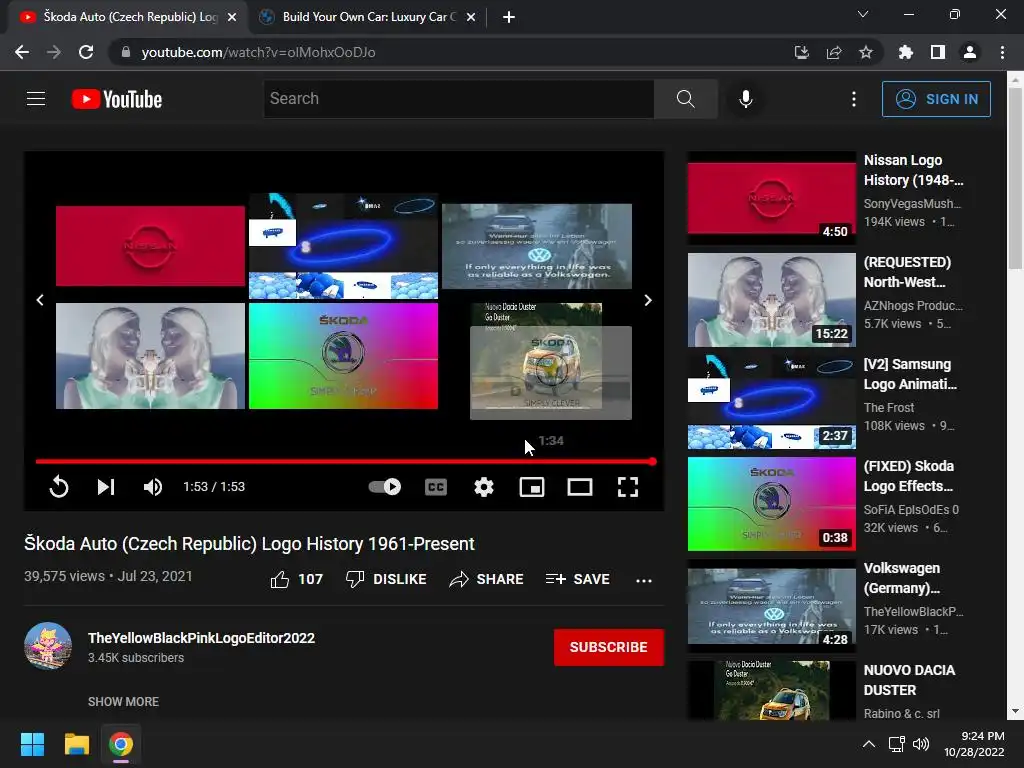Skip to the next video
The height and width of the screenshot is (768, 1024).
point(106,487)
